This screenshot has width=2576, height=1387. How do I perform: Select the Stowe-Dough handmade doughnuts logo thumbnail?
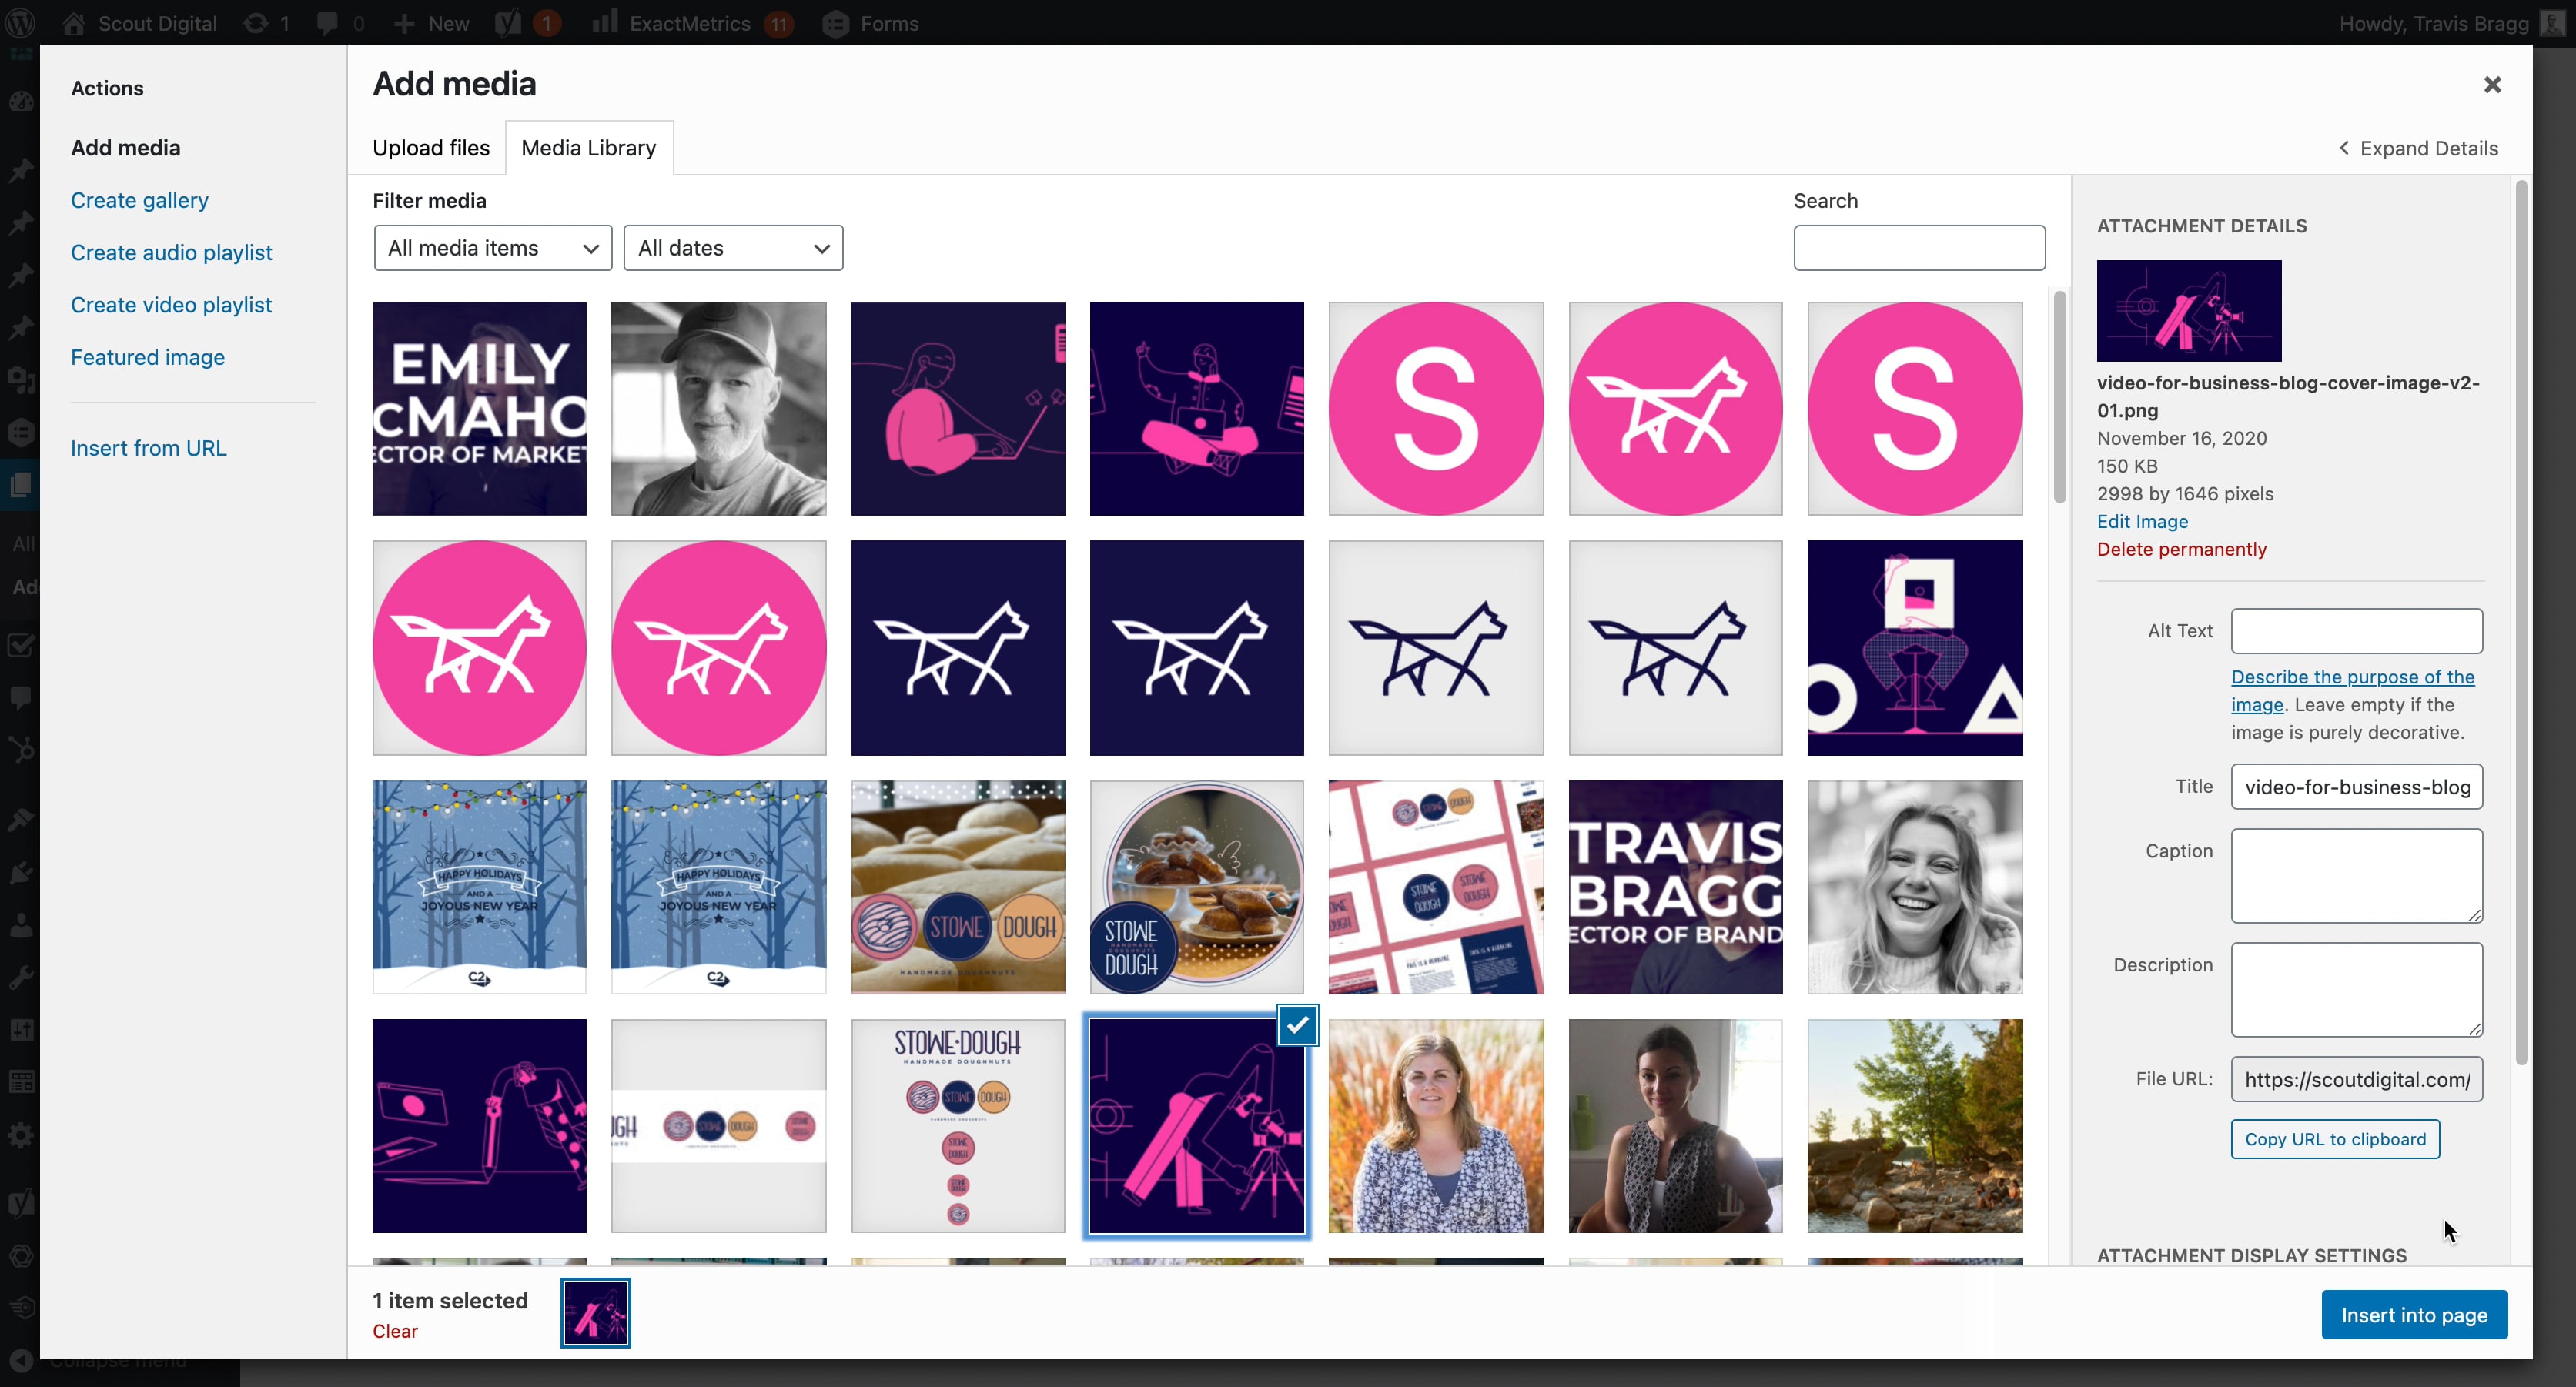click(x=957, y=1126)
